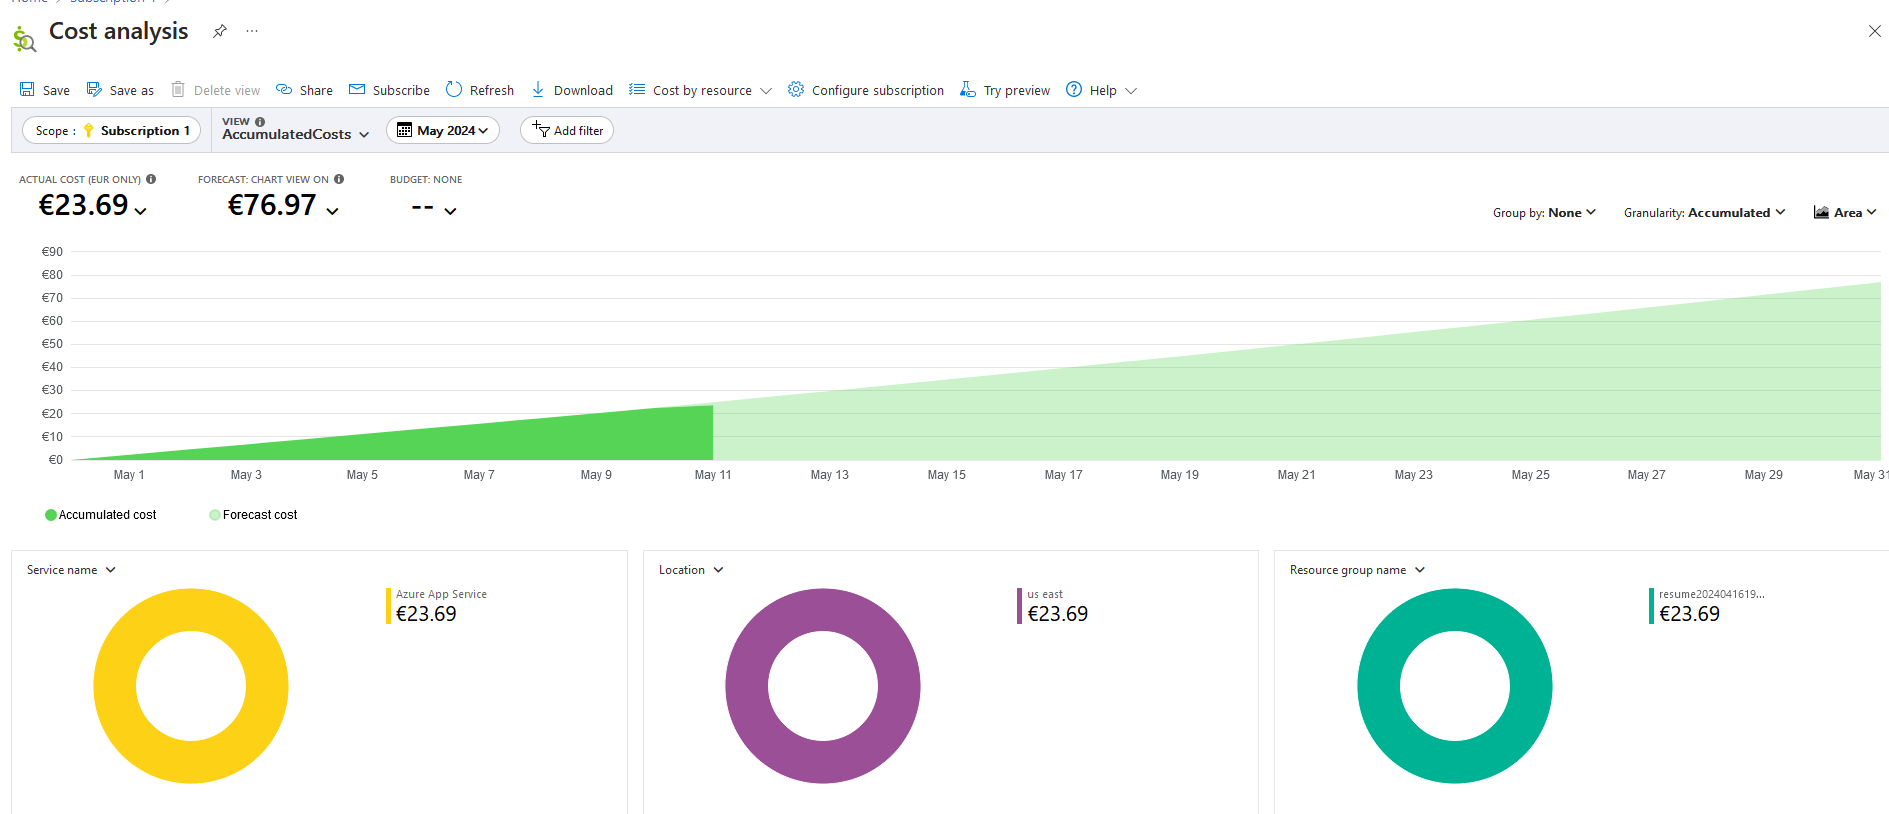Change the Service name pivot dropdown

click(71, 570)
